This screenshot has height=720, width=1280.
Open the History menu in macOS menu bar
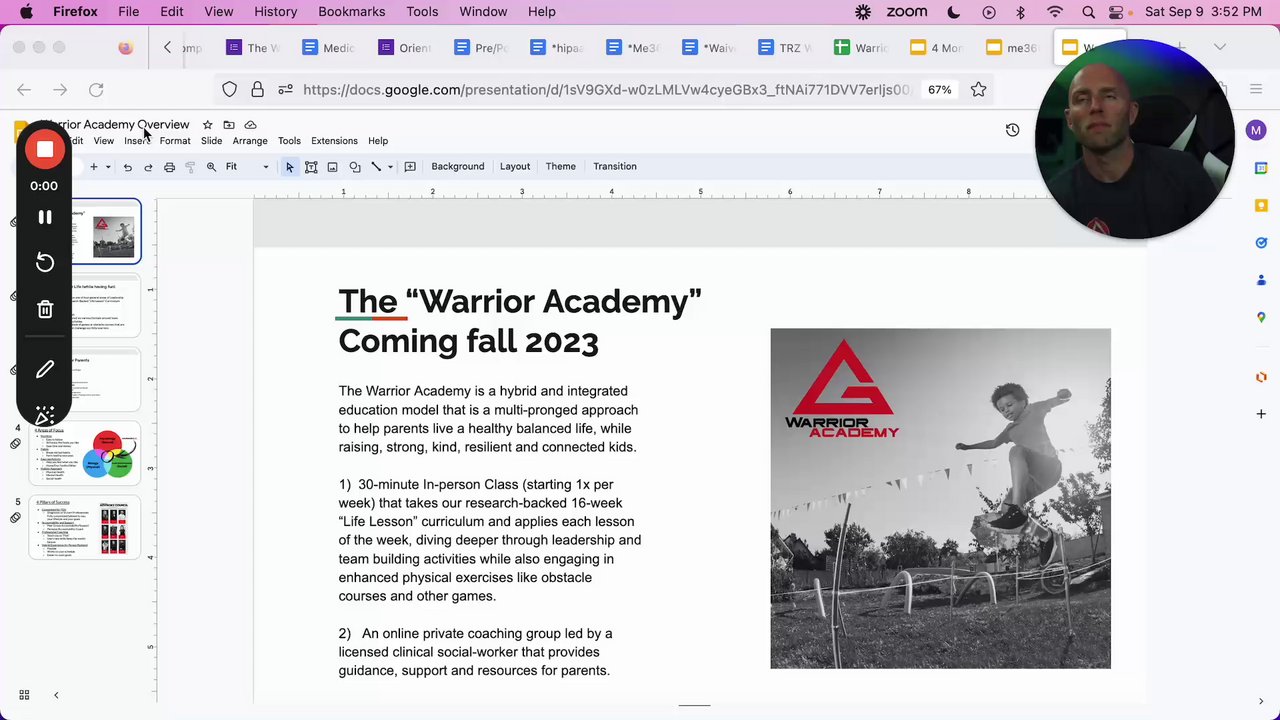pyautogui.click(x=275, y=12)
